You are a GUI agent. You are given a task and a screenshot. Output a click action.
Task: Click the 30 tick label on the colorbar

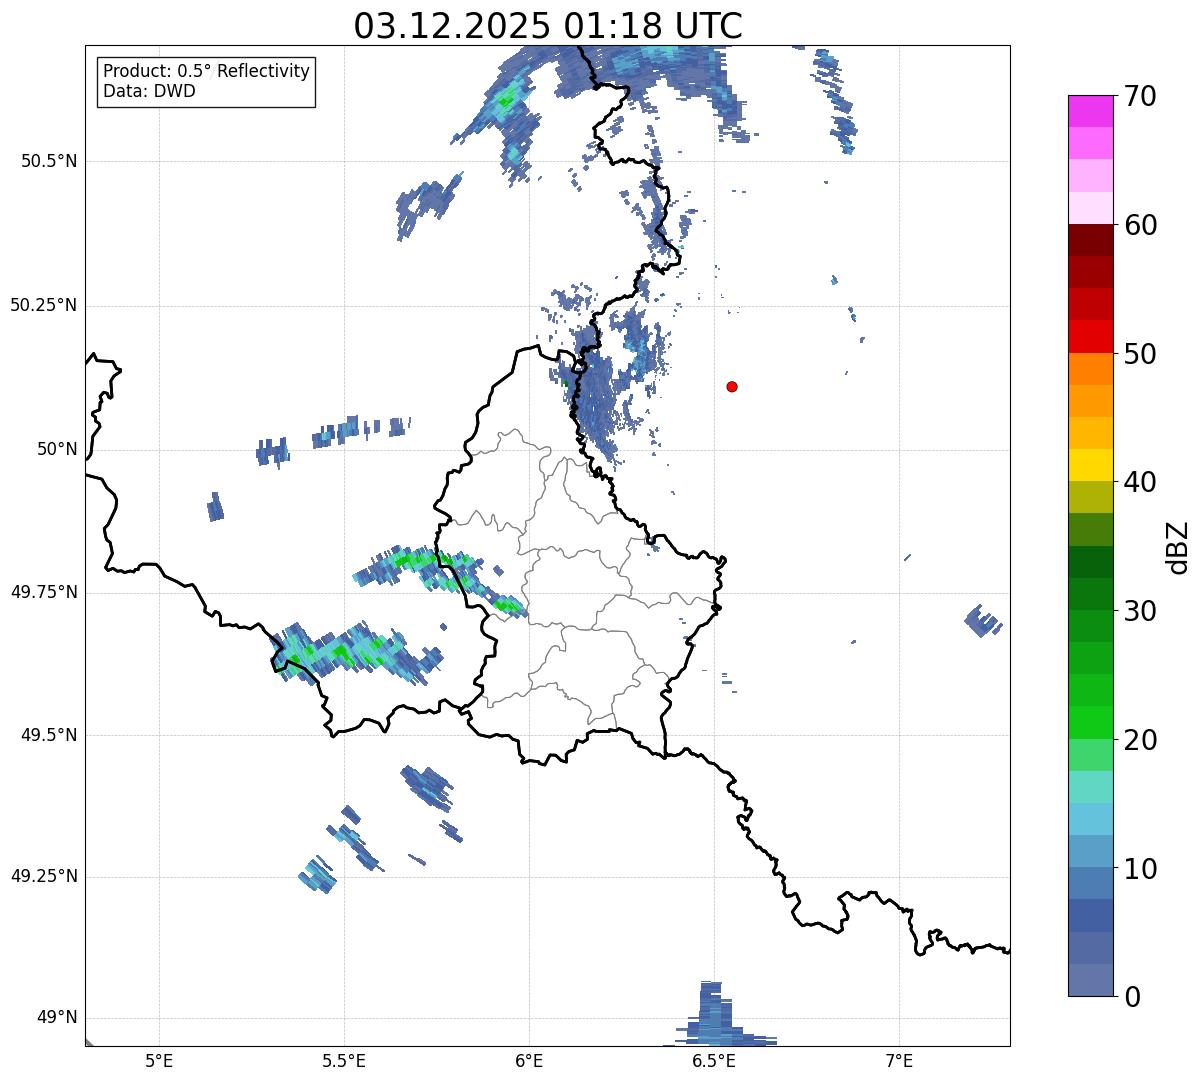(x=1142, y=611)
